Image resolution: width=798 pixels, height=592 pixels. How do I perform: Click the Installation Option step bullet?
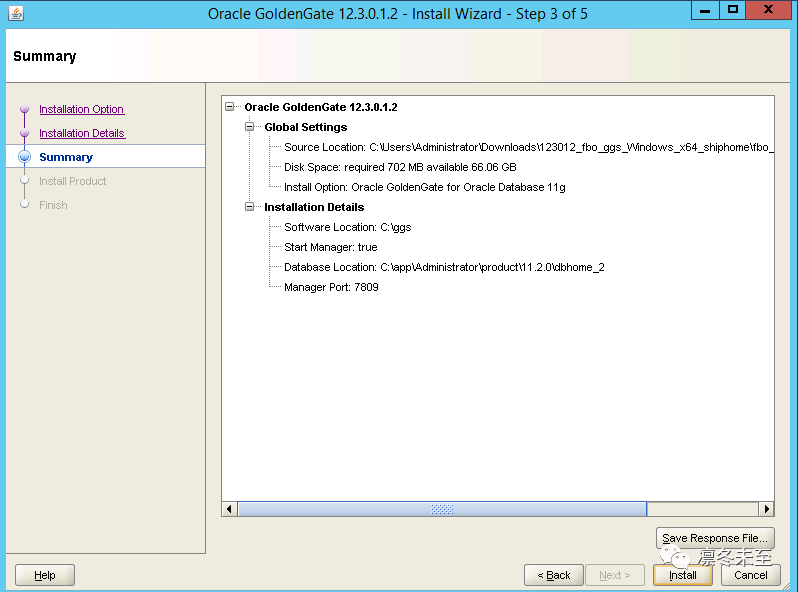[24, 109]
